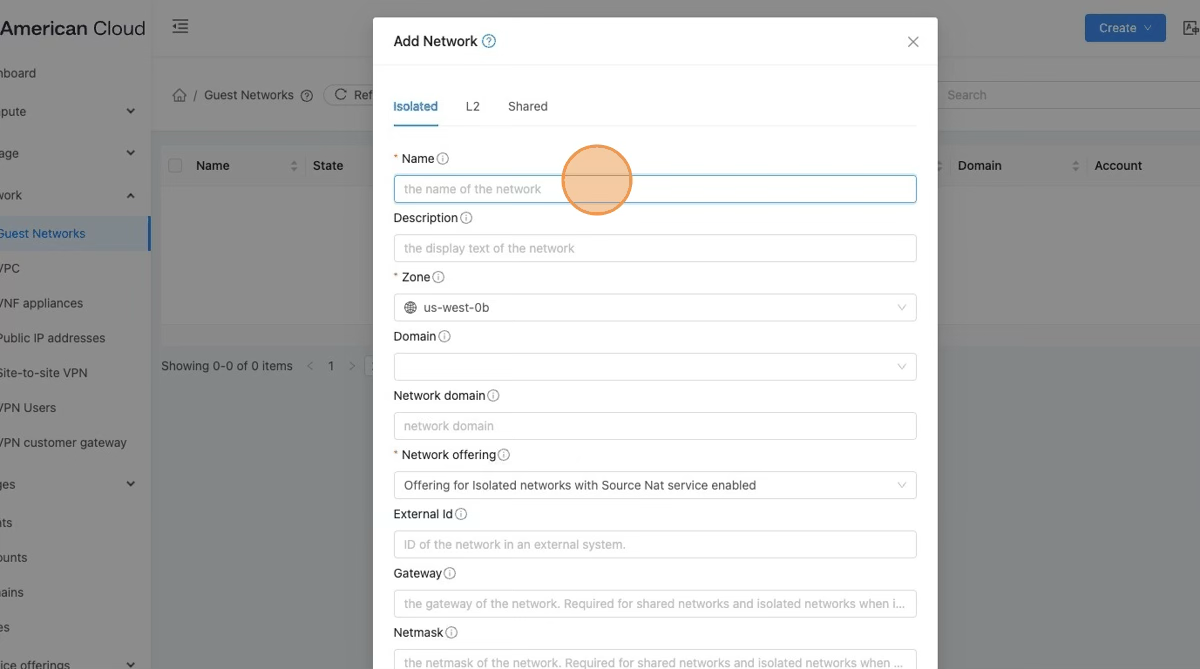Click the Description text field
The height and width of the screenshot is (669, 1200).
(x=655, y=248)
